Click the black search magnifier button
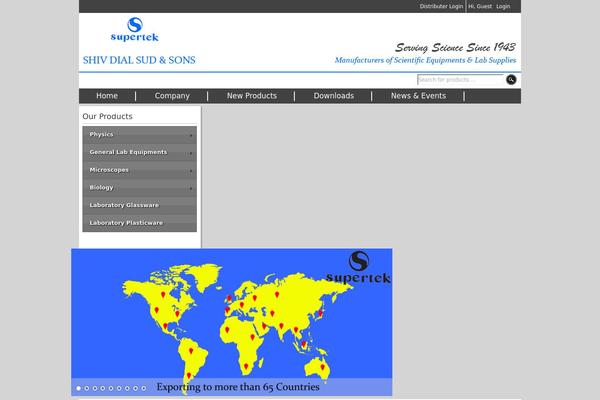This screenshot has height=400, width=600. coord(511,80)
